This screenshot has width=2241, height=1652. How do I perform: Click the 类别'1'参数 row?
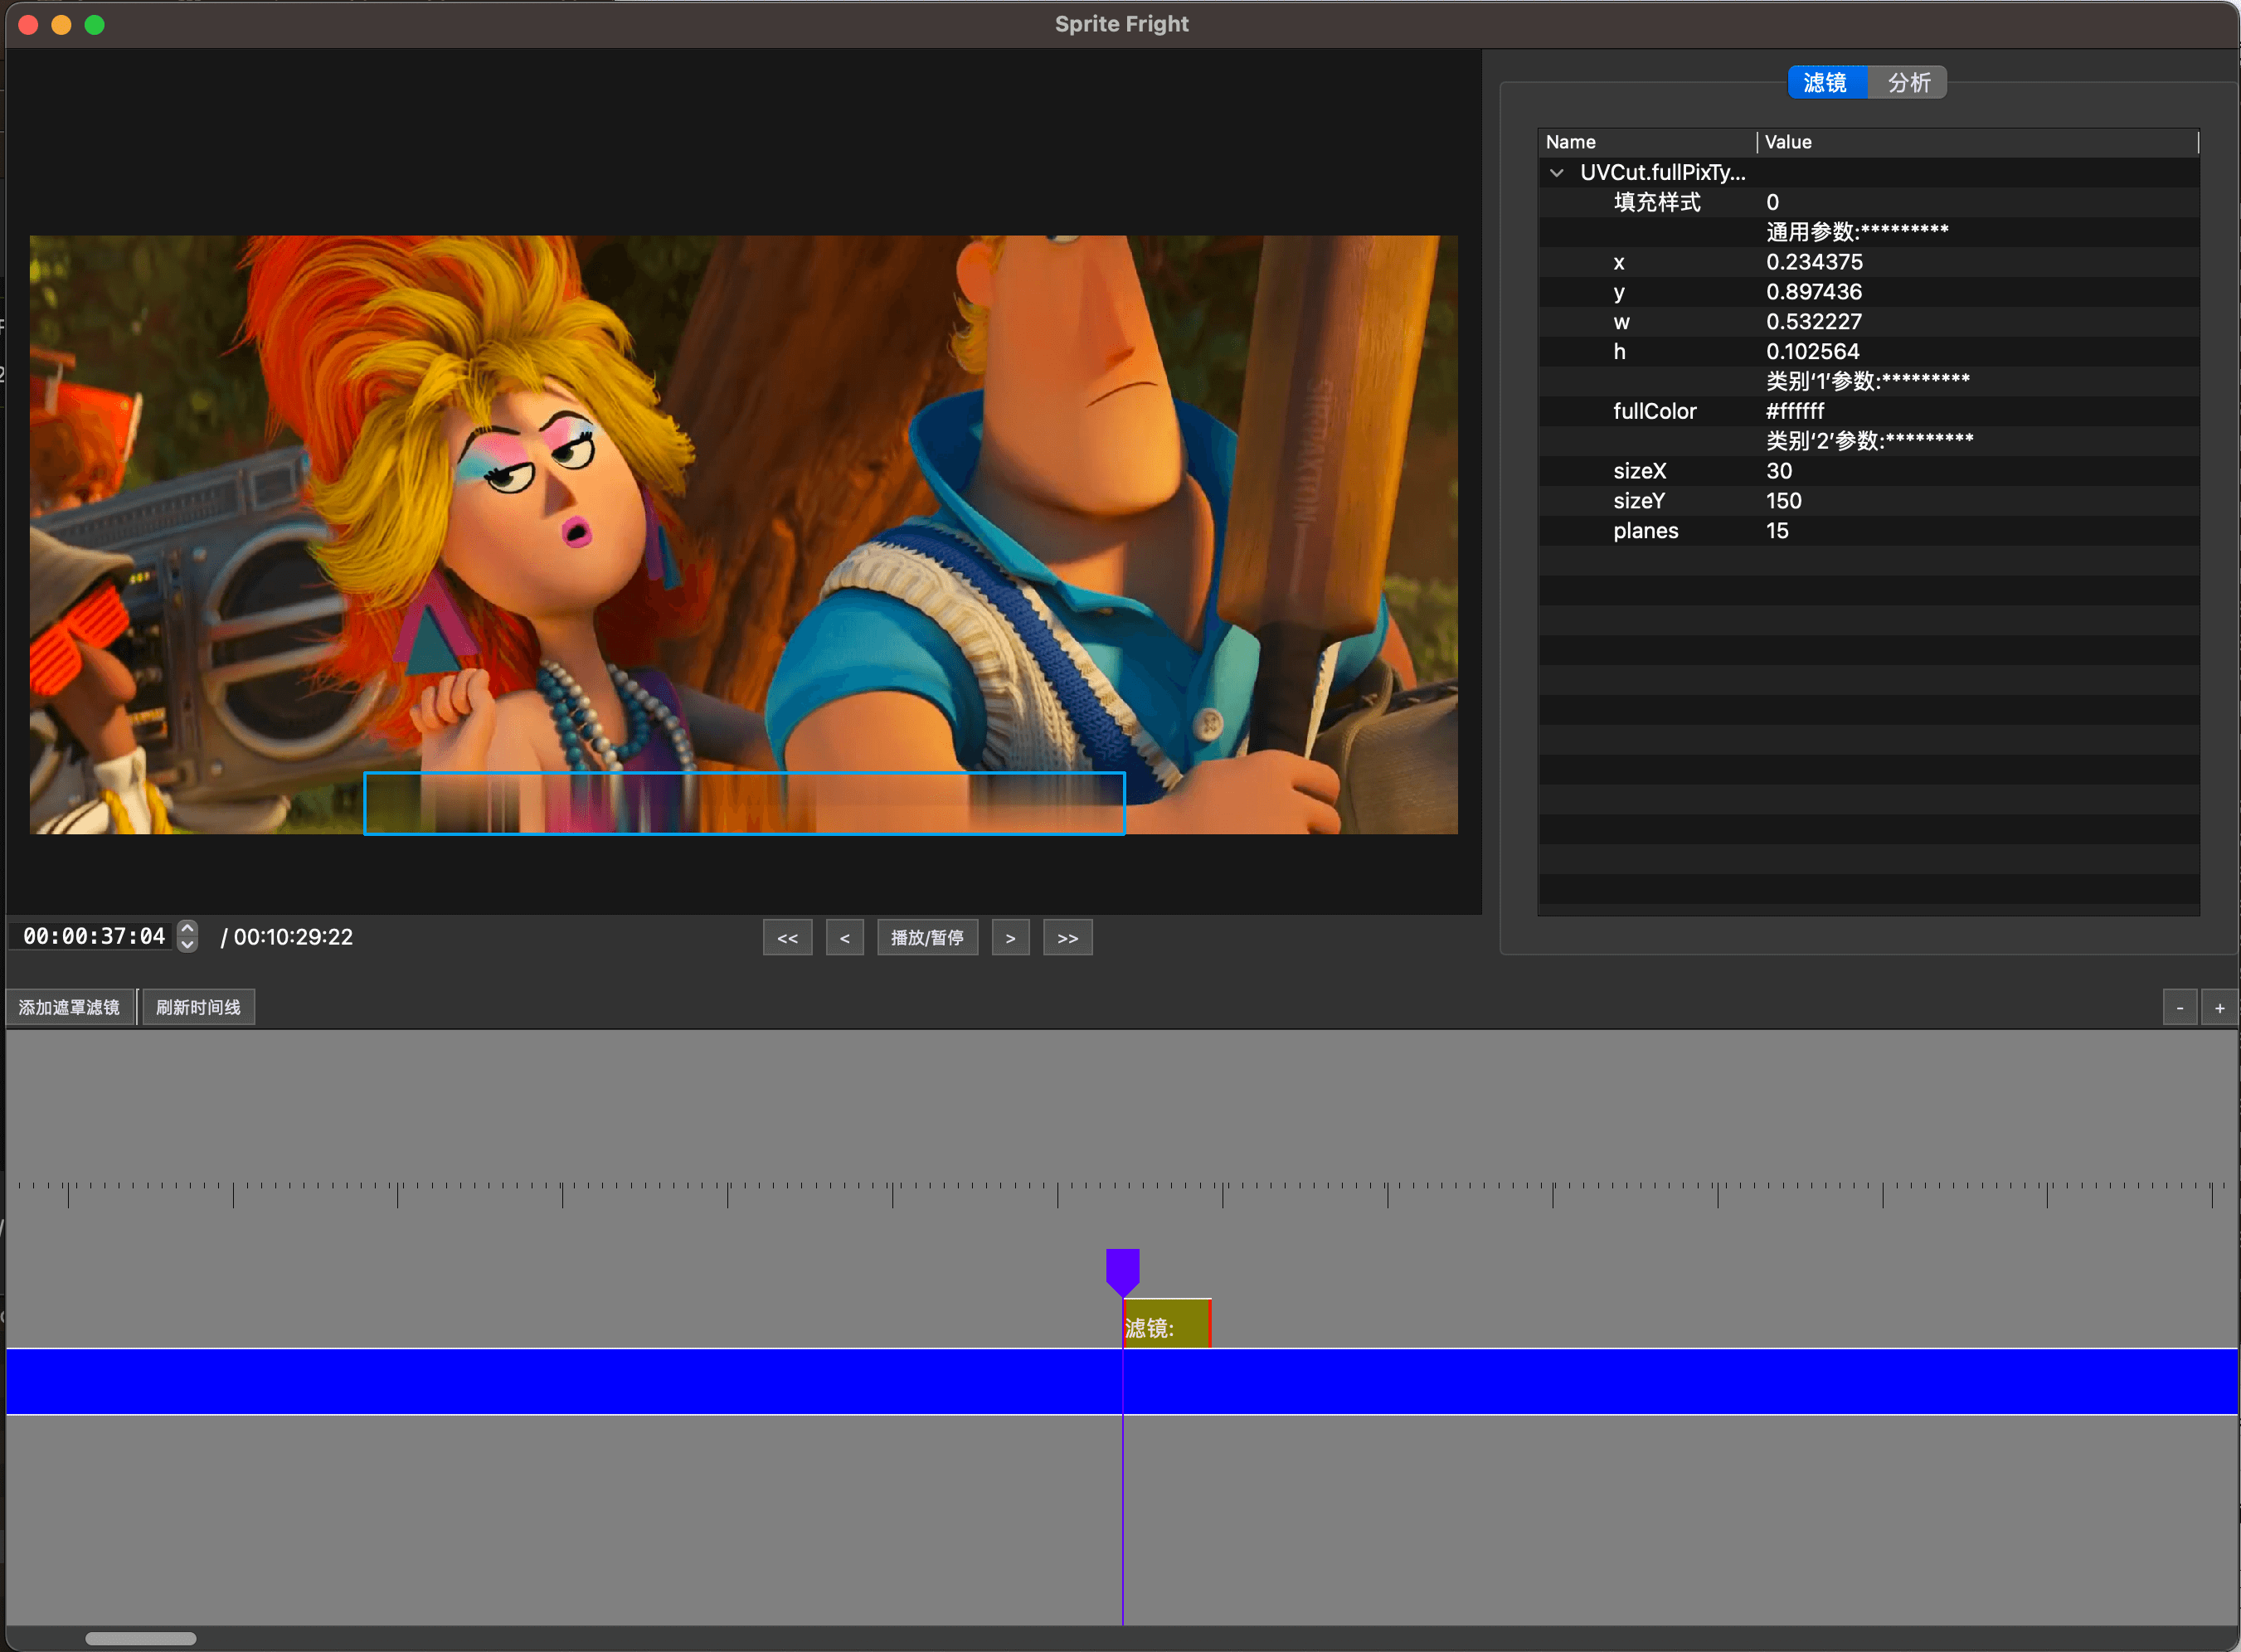click(1868, 381)
